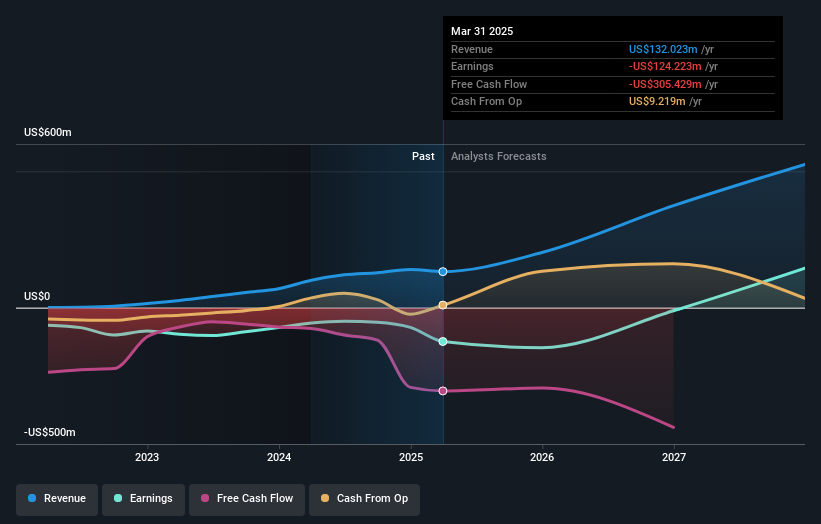Click the Cash From Op tooltip row label
Image resolution: width=821 pixels, height=524 pixels.
[x=486, y=102]
